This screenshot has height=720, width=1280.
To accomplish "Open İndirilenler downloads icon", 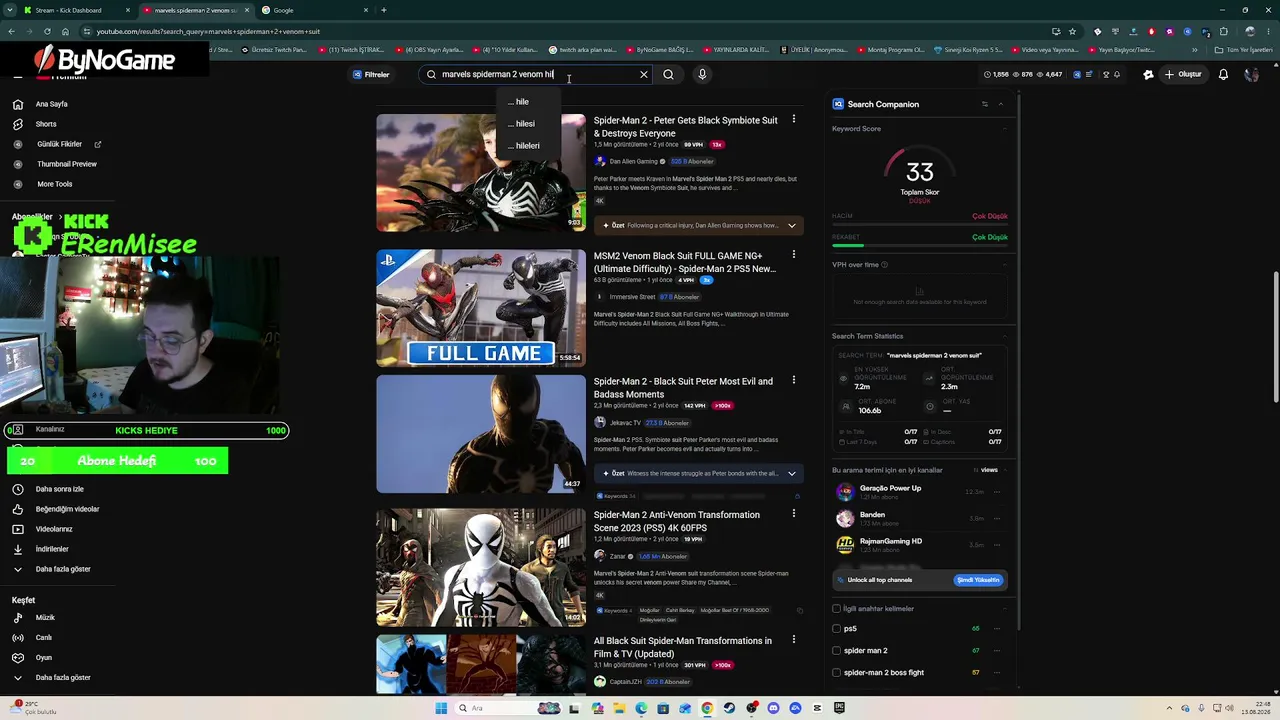I will 18,549.
